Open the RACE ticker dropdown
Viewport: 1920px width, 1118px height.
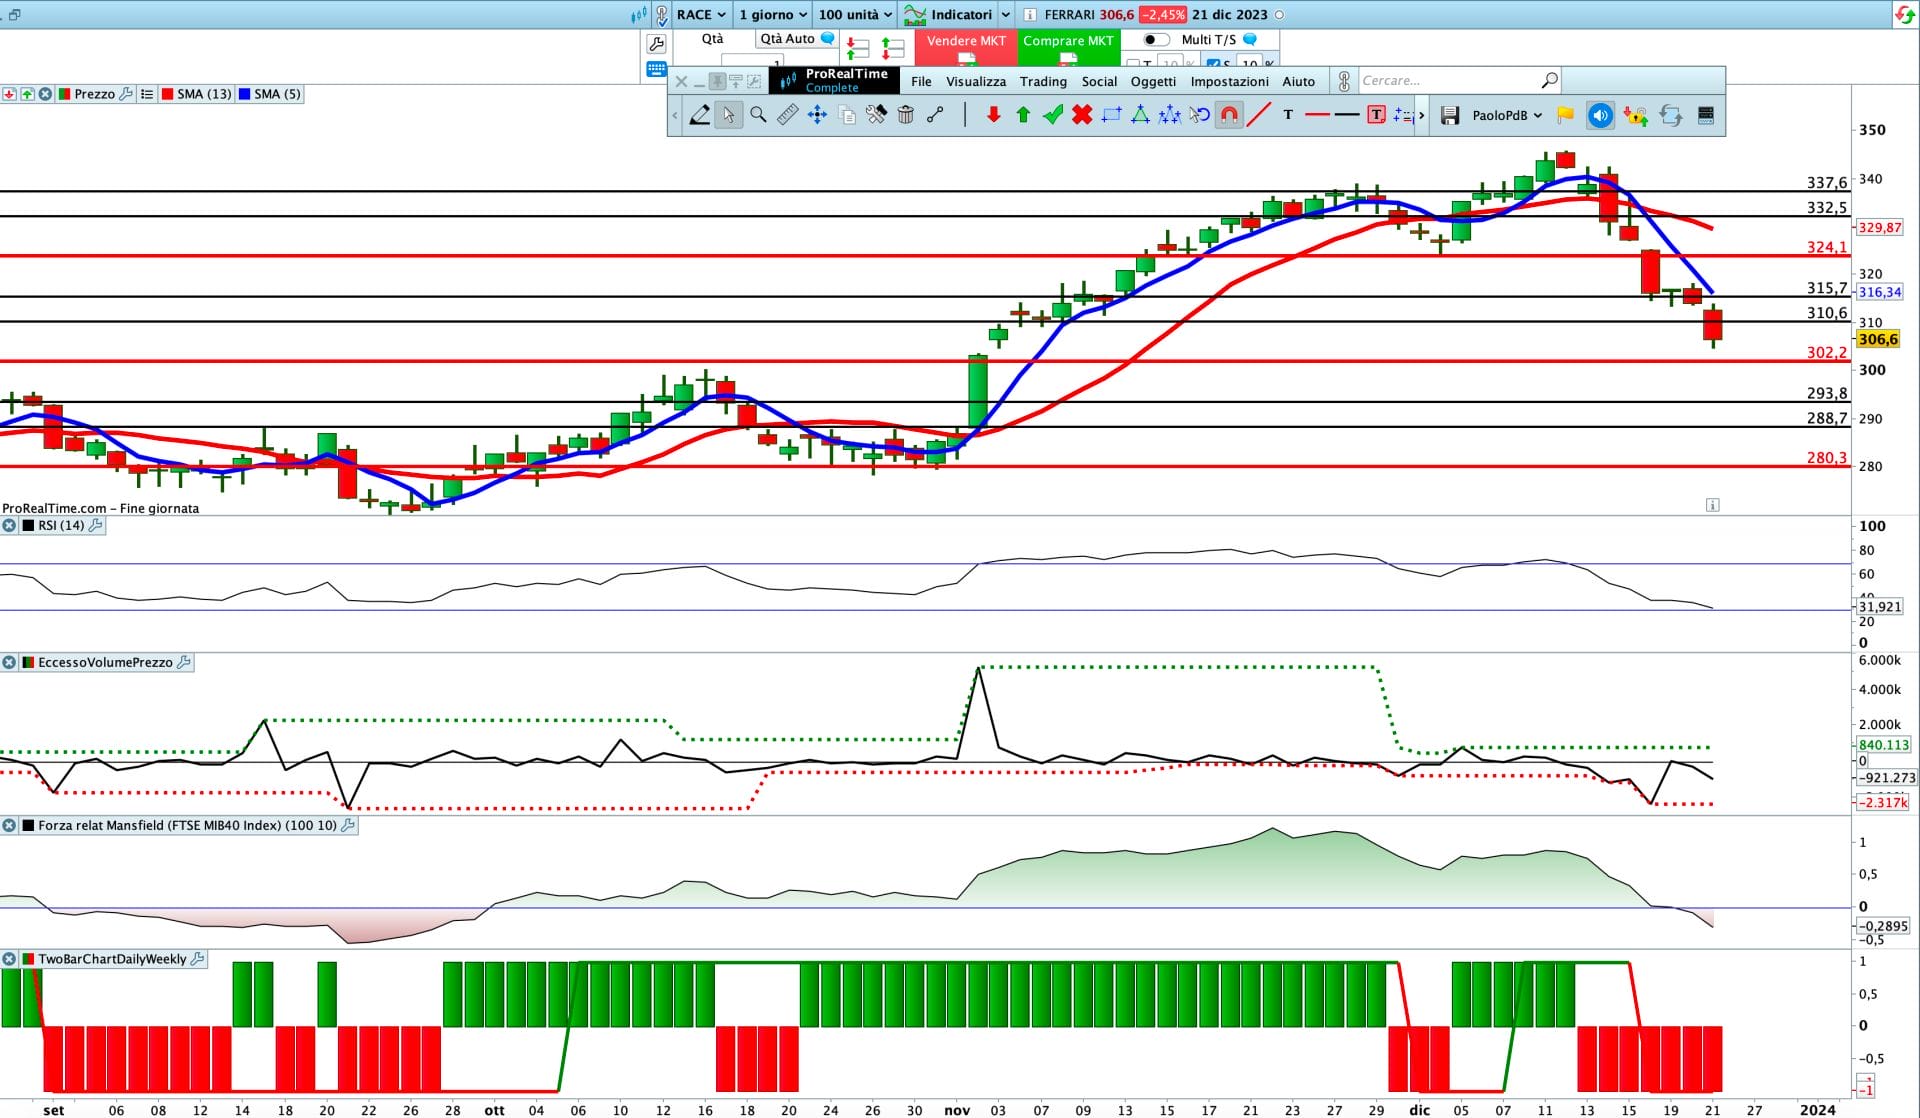coord(700,14)
